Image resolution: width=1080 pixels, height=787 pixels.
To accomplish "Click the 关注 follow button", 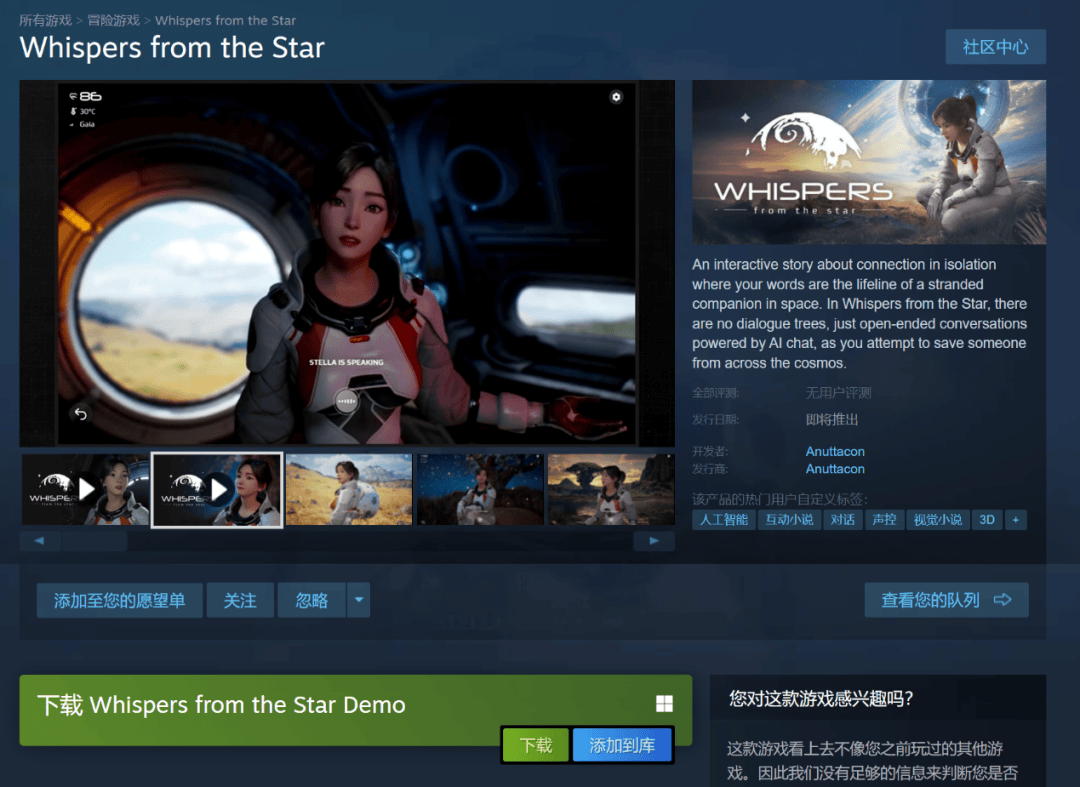I will [x=240, y=600].
